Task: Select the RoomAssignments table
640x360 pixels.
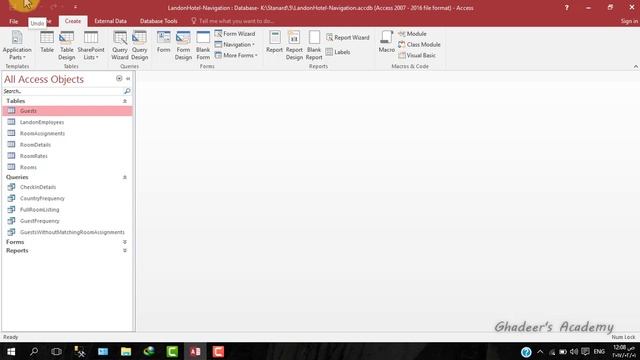Action: [67, 133]
